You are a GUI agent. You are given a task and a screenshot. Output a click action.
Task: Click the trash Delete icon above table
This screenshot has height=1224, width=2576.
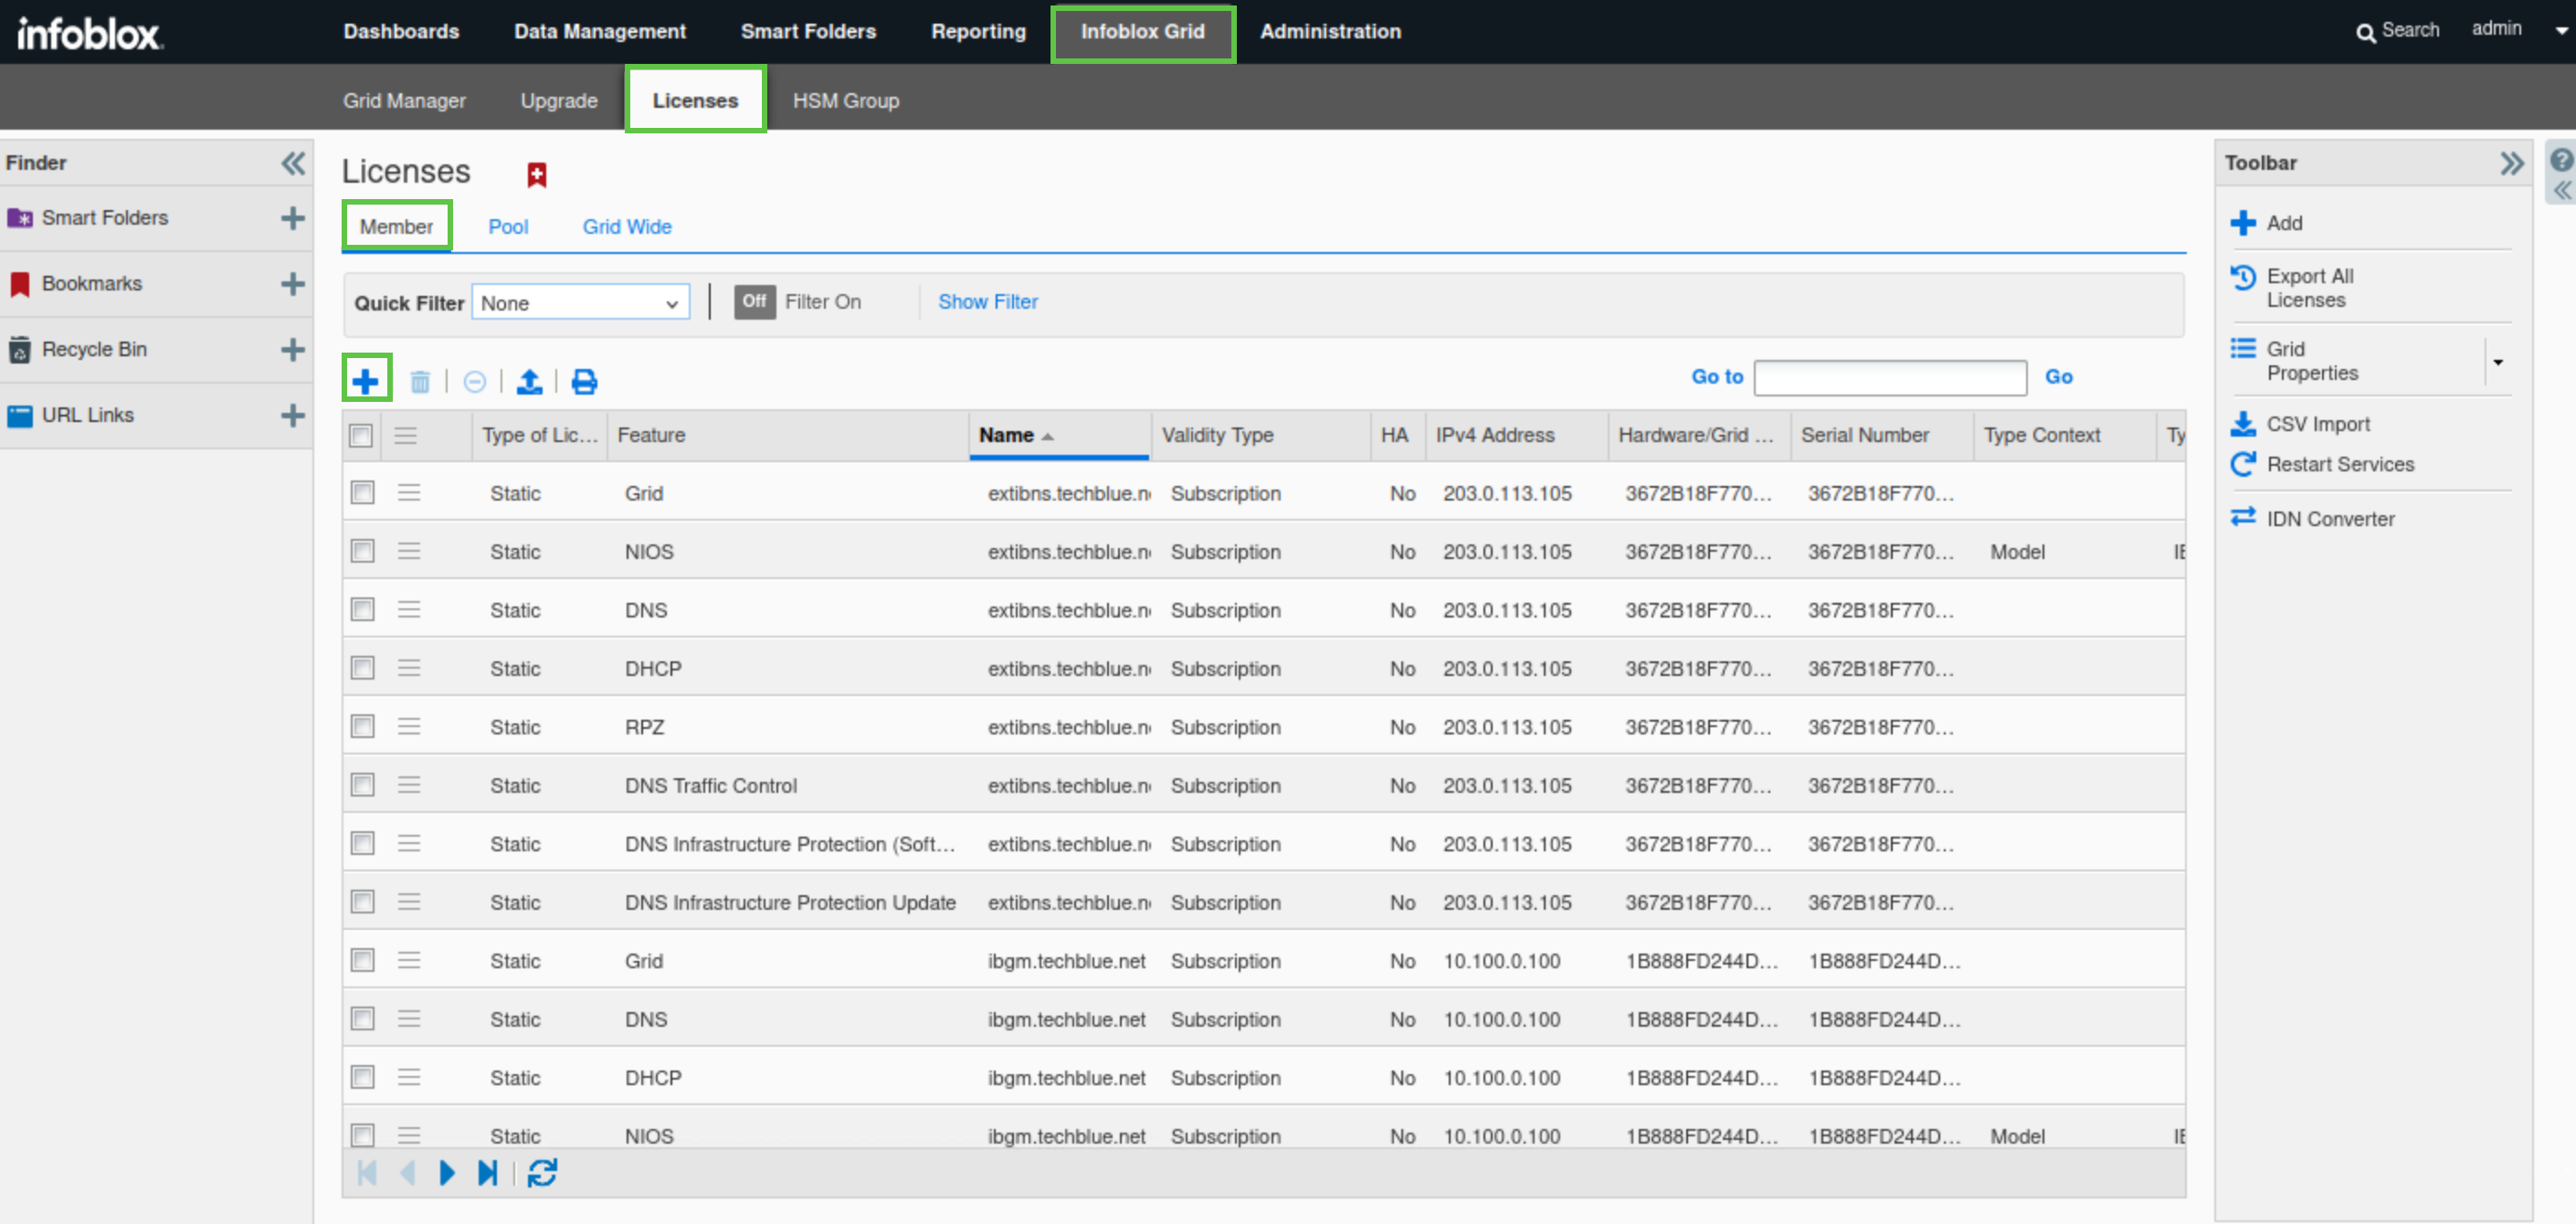(420, 381)
